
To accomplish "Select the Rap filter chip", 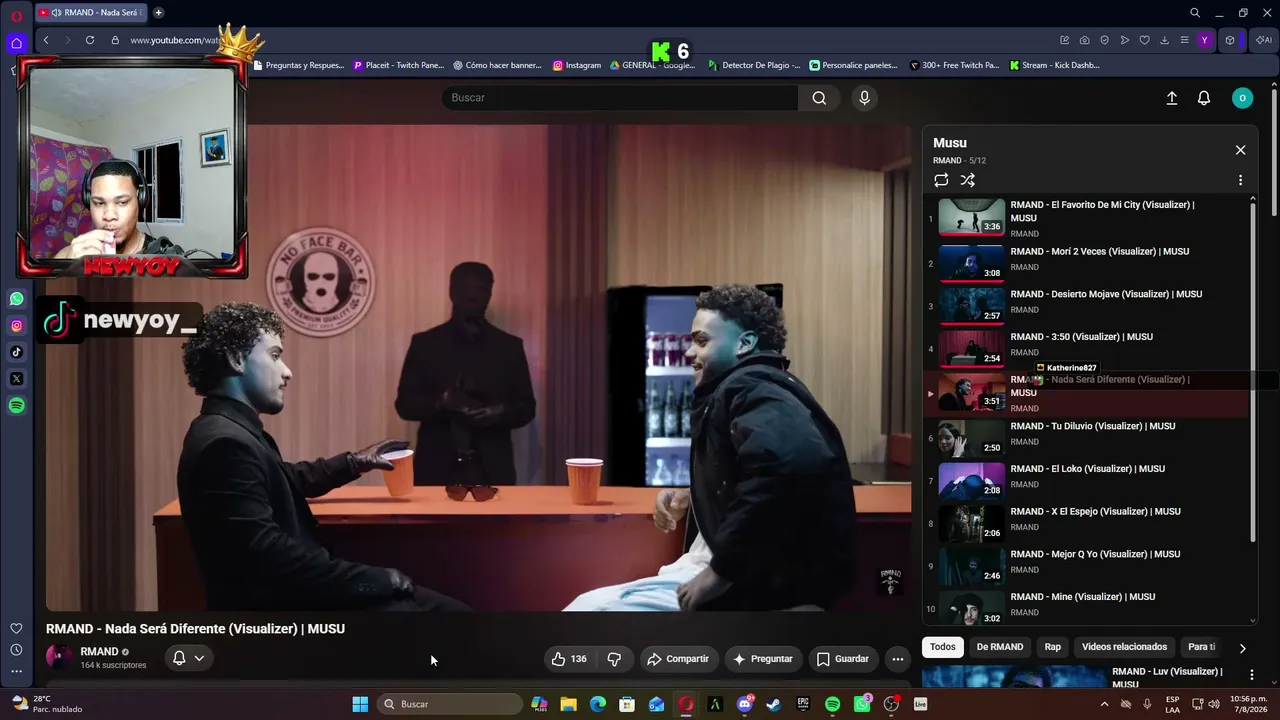I will [1053, 647].
